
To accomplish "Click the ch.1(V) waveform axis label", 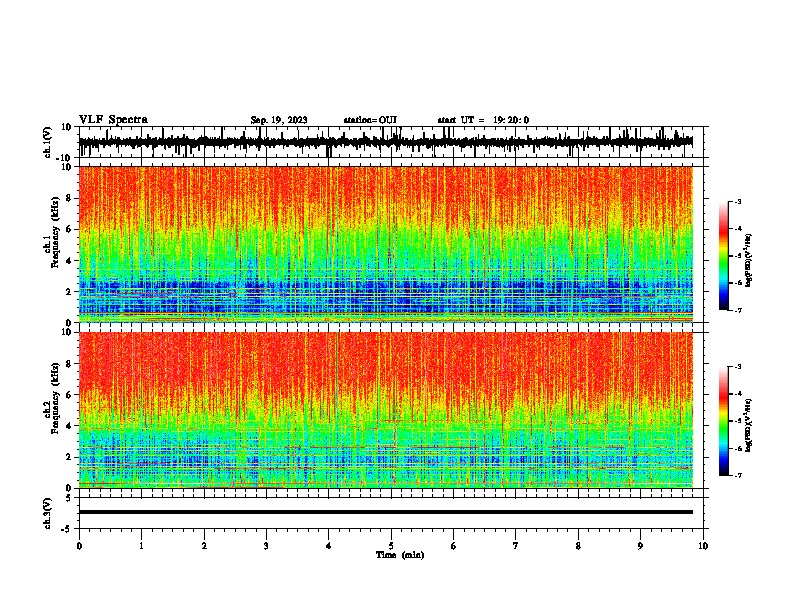I will (x=48, y=142).
